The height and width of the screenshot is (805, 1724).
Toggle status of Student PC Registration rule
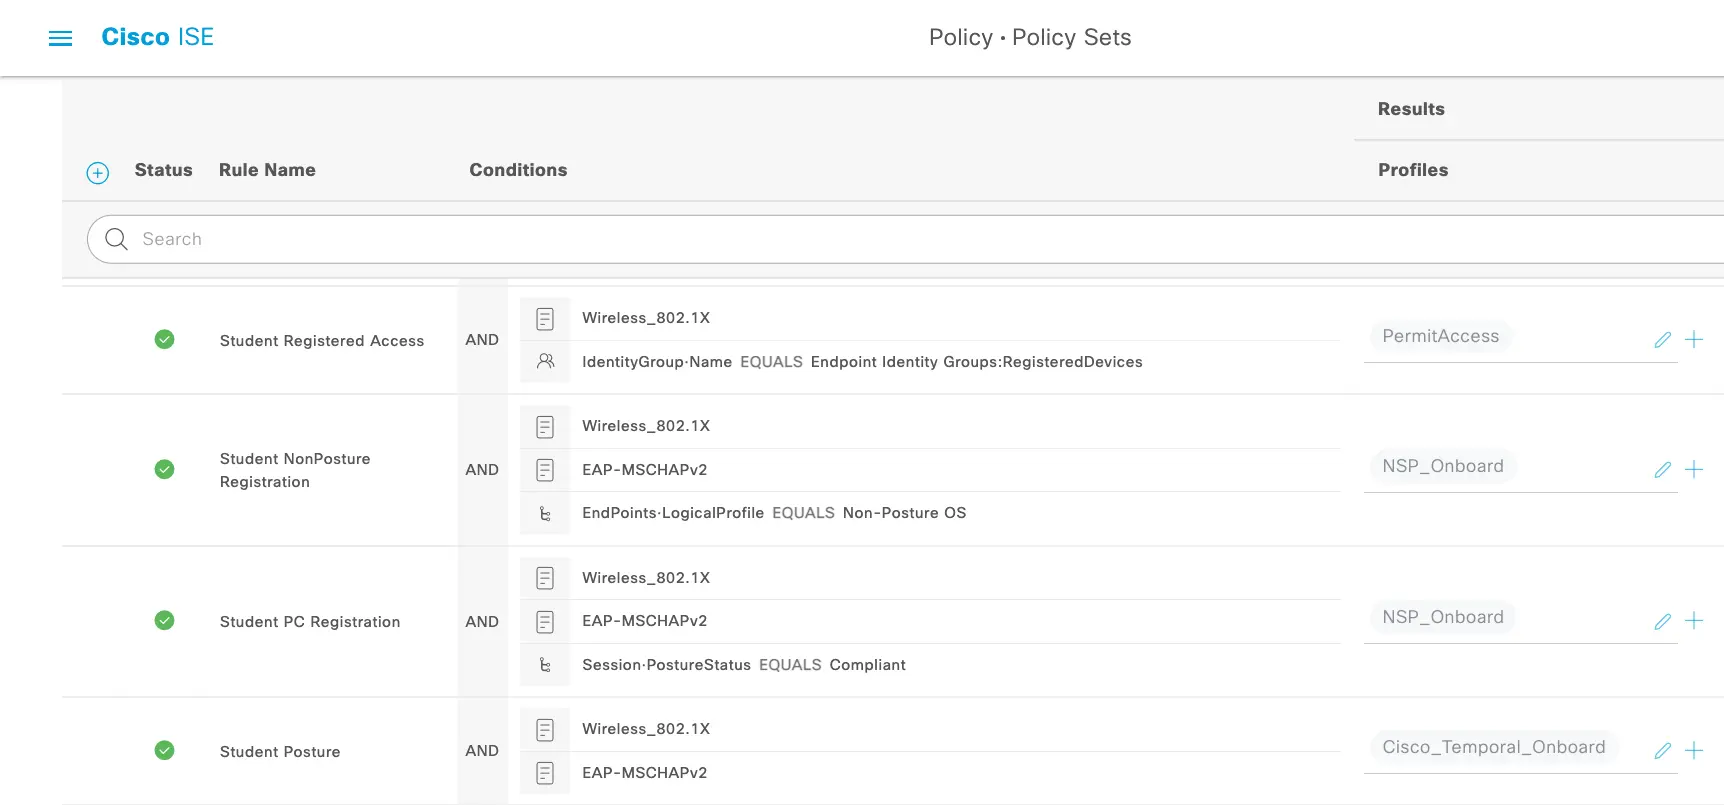click(165, 621)
